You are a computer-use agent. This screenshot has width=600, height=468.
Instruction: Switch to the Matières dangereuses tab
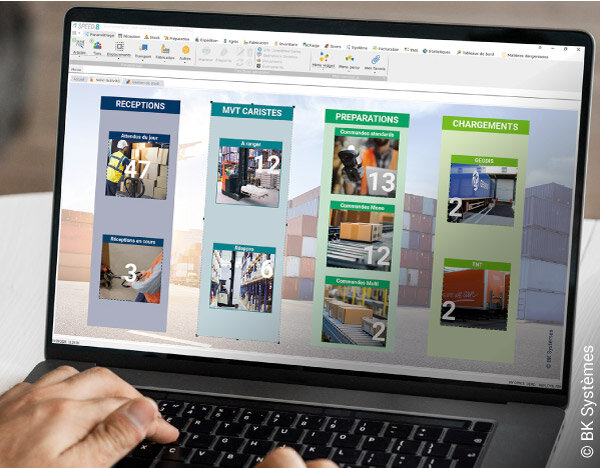pos(525,56)
